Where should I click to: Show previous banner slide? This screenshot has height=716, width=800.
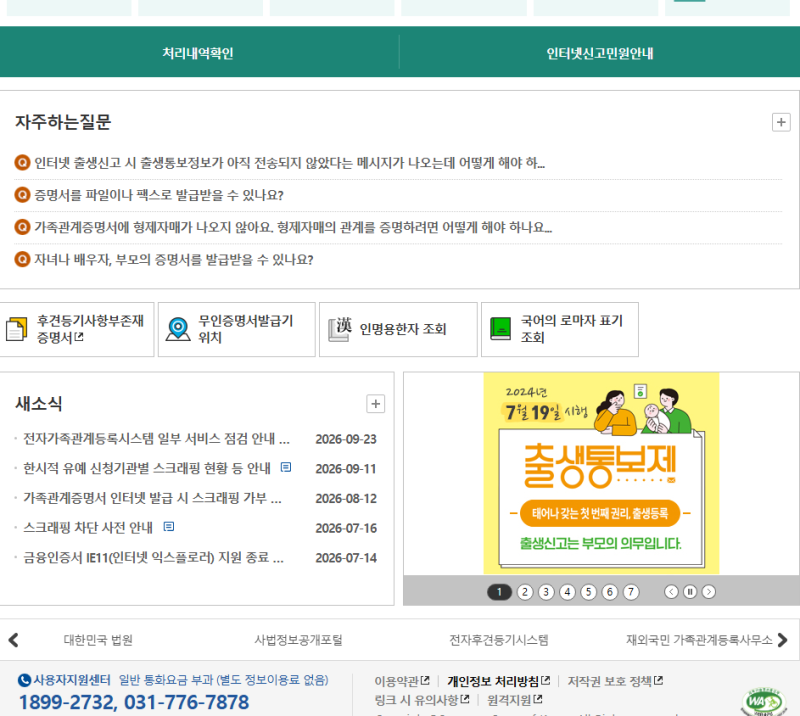[671, 591]
